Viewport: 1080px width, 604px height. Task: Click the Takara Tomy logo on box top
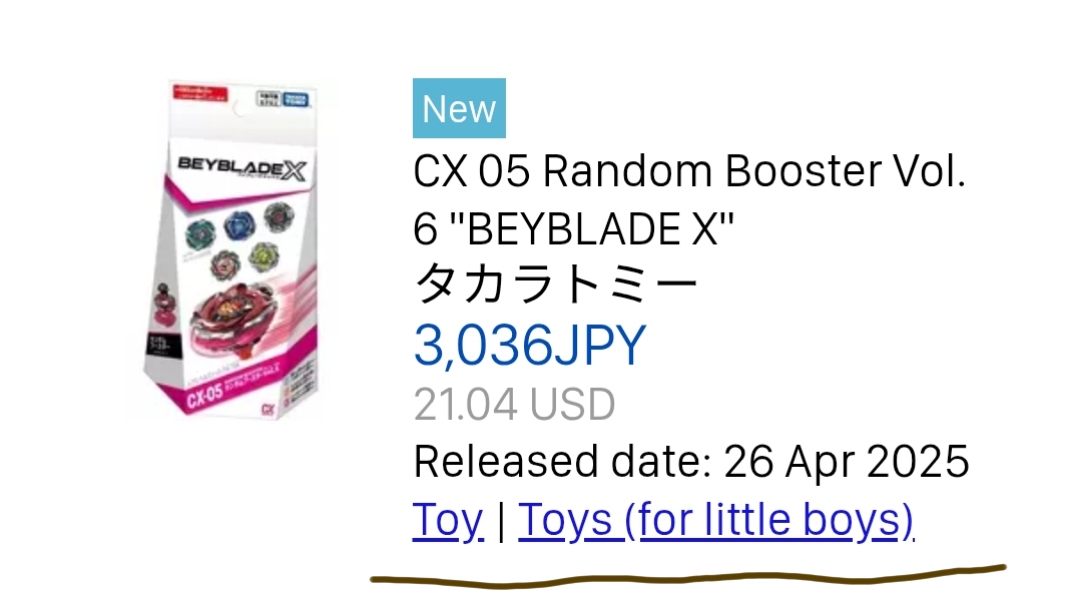[295, 100]
